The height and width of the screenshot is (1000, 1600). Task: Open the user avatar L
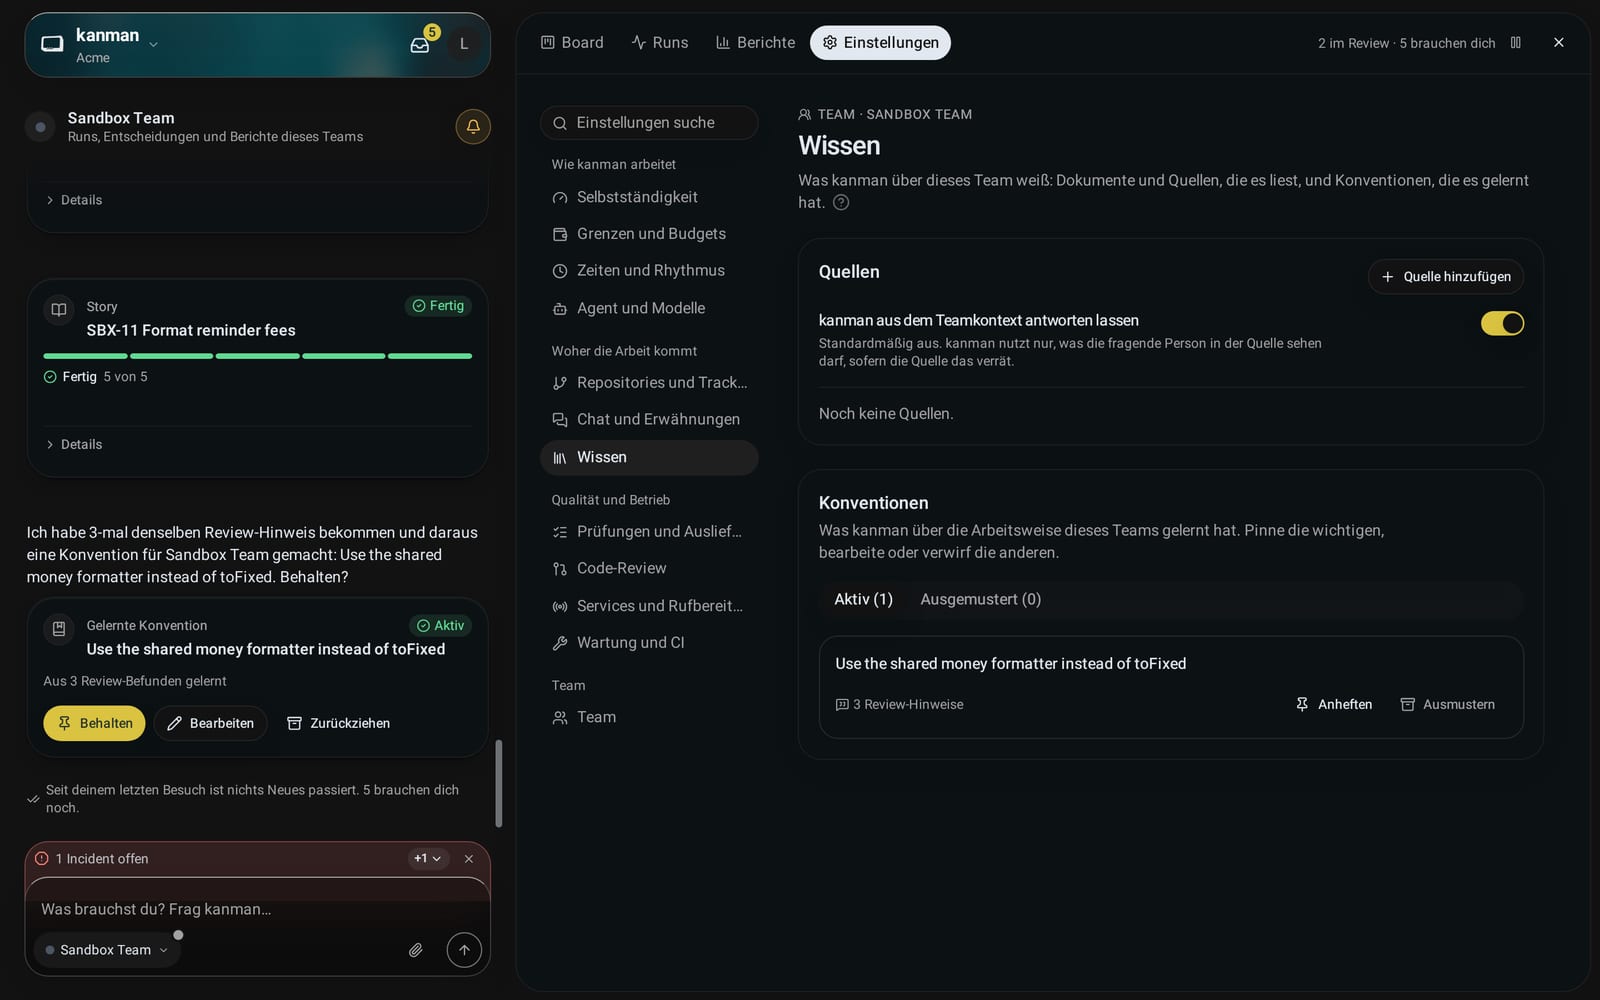pos(464,44)
